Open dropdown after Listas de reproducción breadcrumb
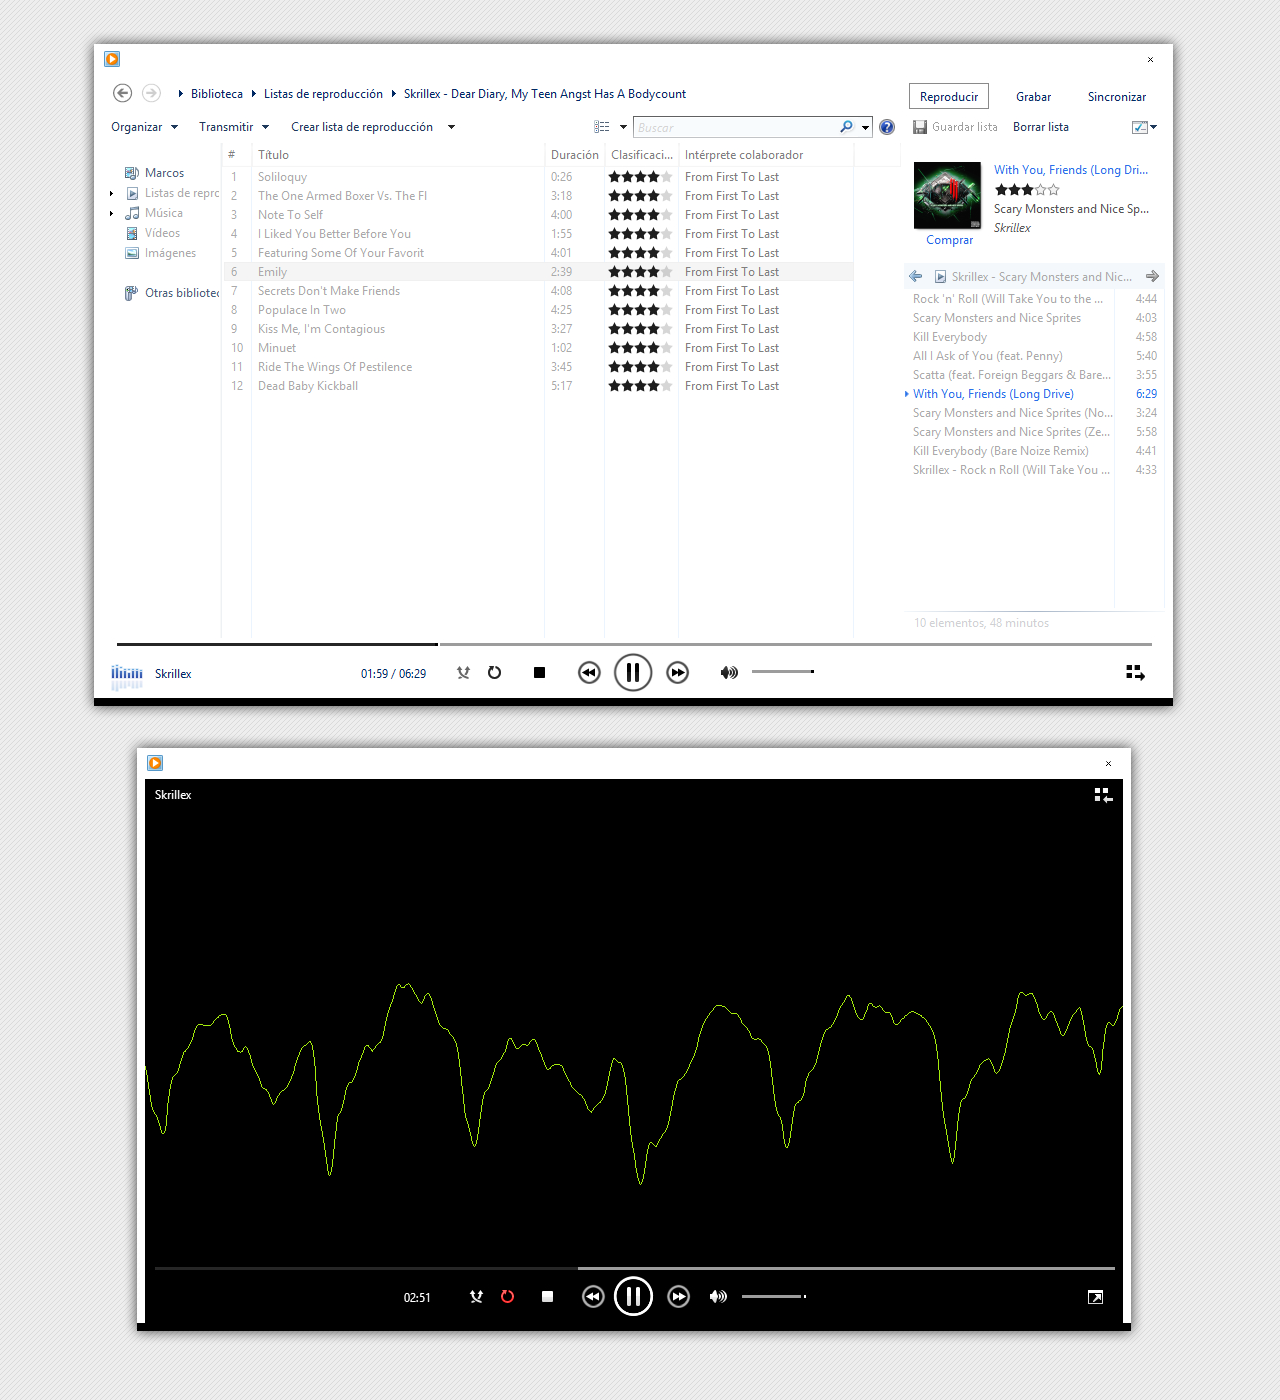This screenshot has height=1400, width=1280. [393, 94]
